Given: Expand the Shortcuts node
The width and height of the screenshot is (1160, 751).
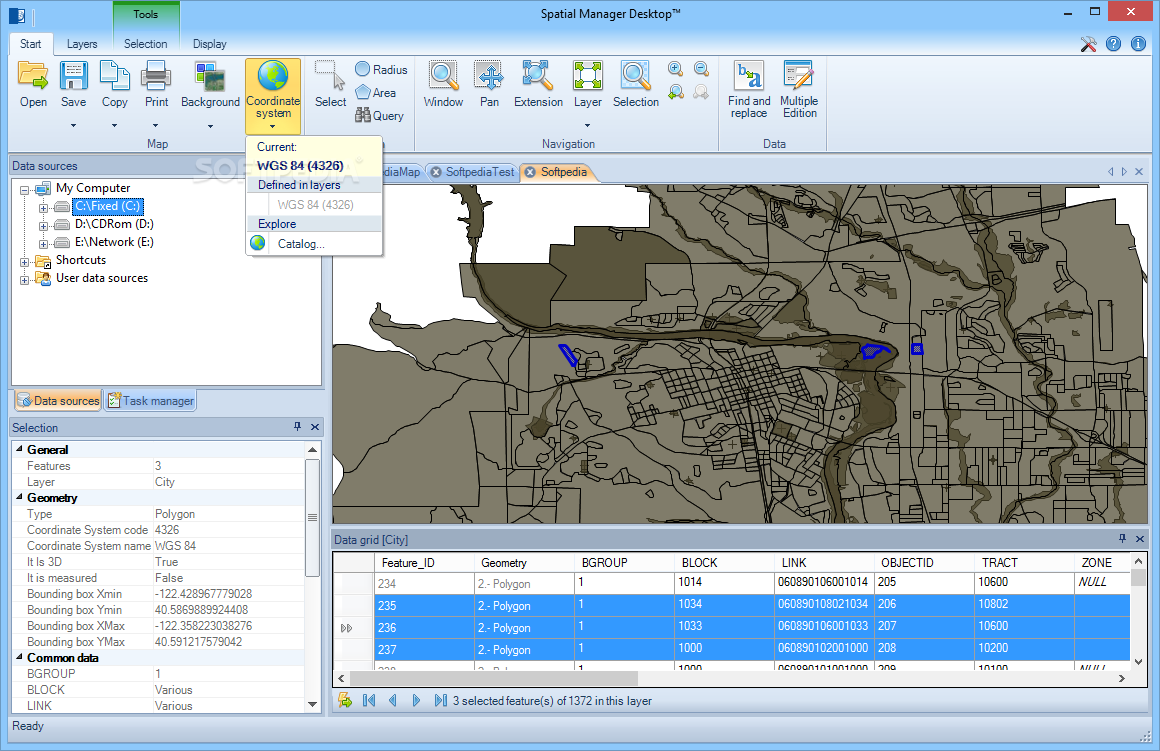Looking at the screenshot, I should coord(24,262).
